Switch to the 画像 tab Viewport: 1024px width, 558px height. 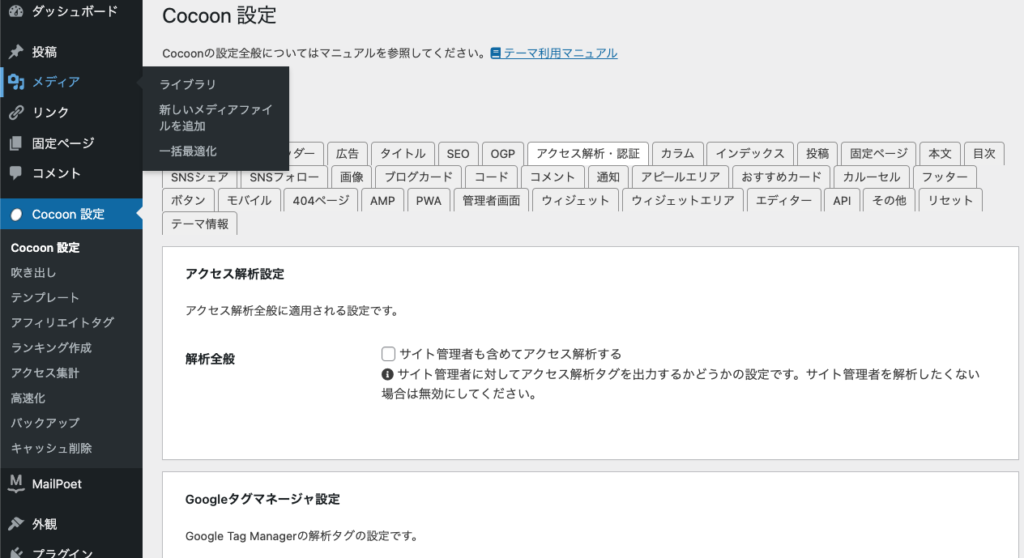pyautogui.click(x=351, y=177)
